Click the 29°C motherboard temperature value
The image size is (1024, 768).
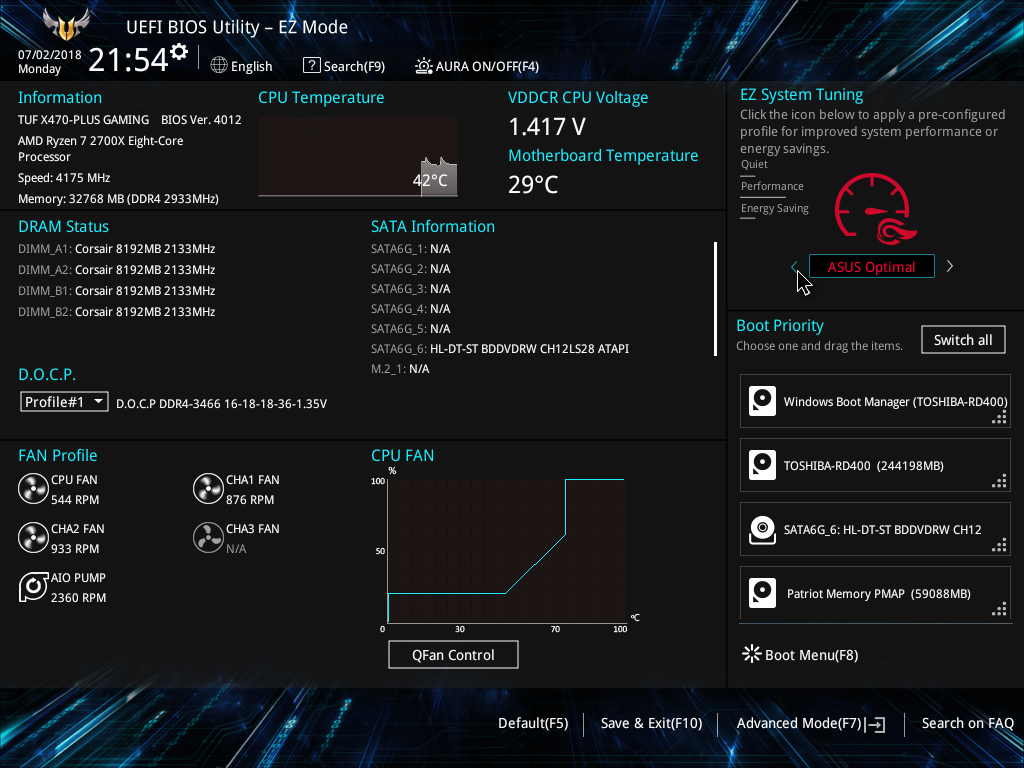pyautogui.click(x=534, y=185)
